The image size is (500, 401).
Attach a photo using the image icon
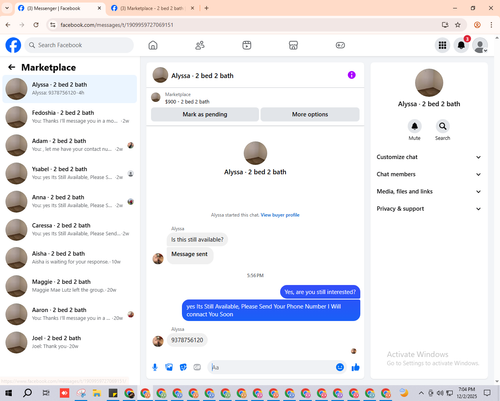coord(169,367)
